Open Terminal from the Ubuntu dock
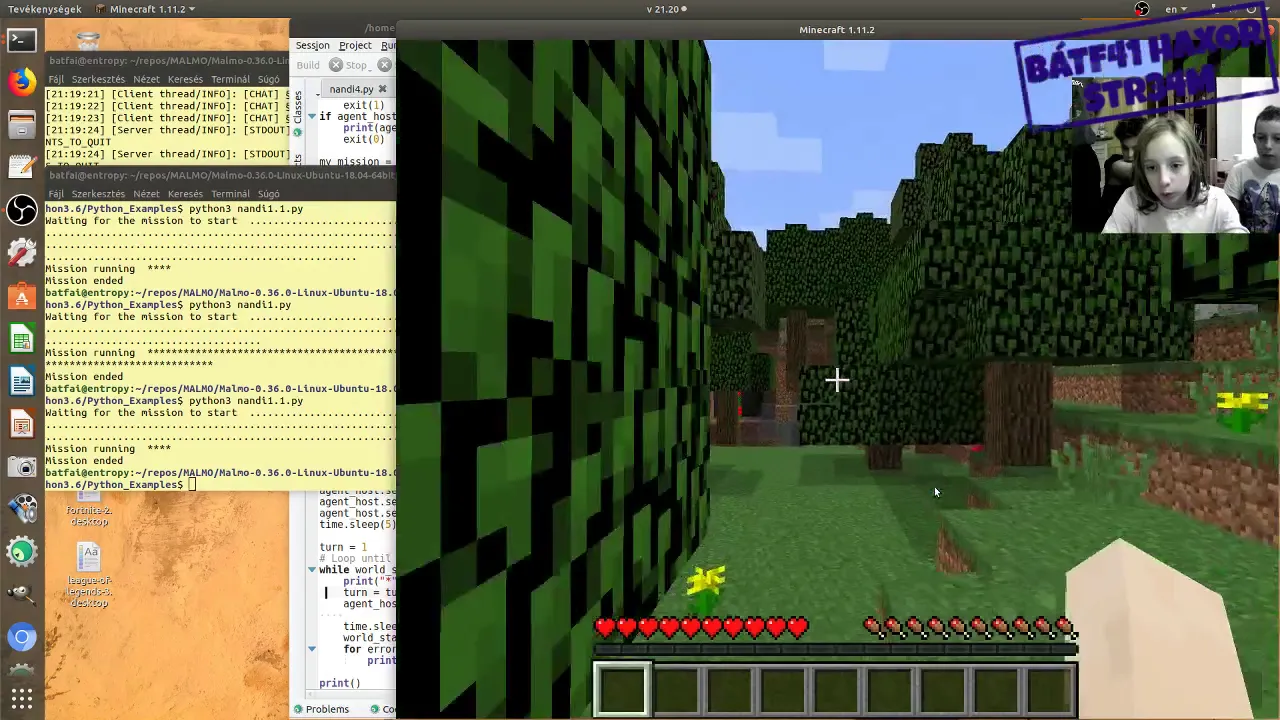Screen dimensions: 1280x720 [x=22, y=40]
